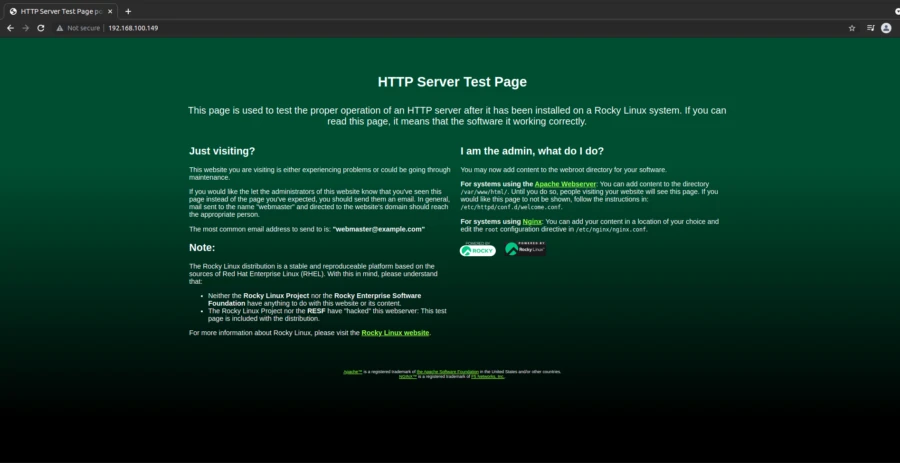900x463 pixels.
Task: Open the media control icon in toolbar
Action: click(x=870, y=28)
